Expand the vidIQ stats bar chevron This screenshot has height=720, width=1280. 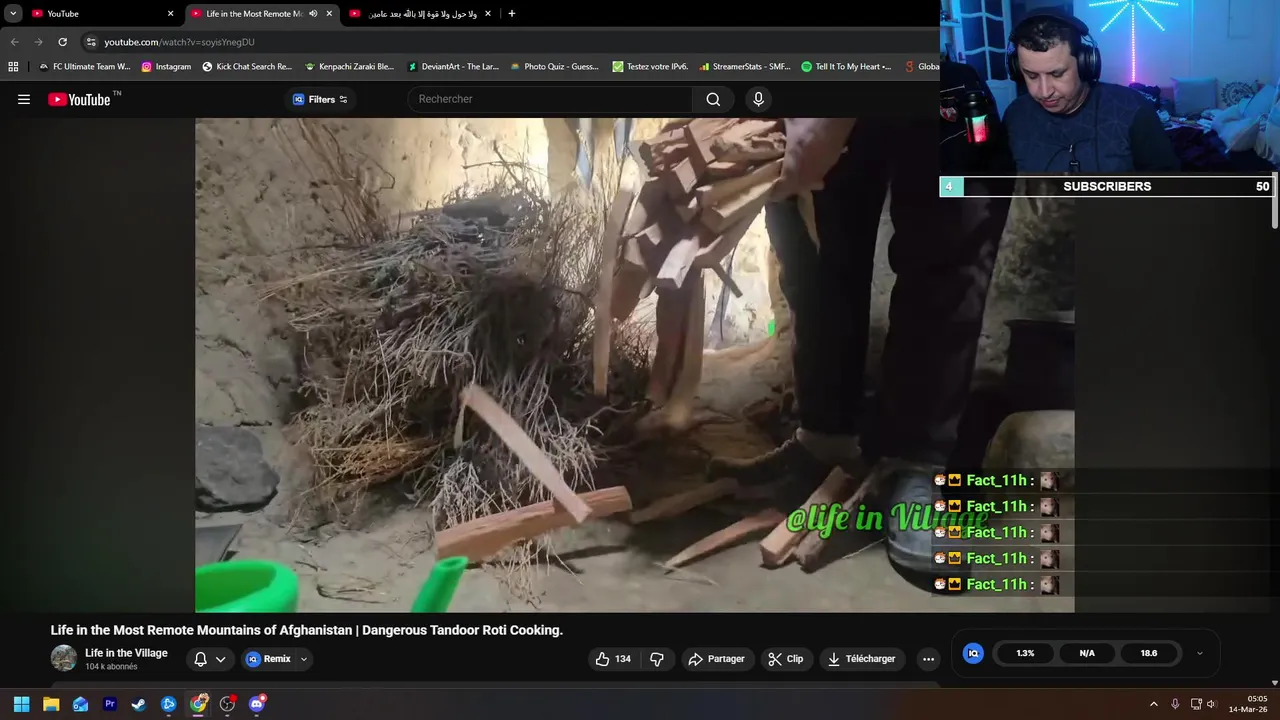click(x=1200, y=653)
